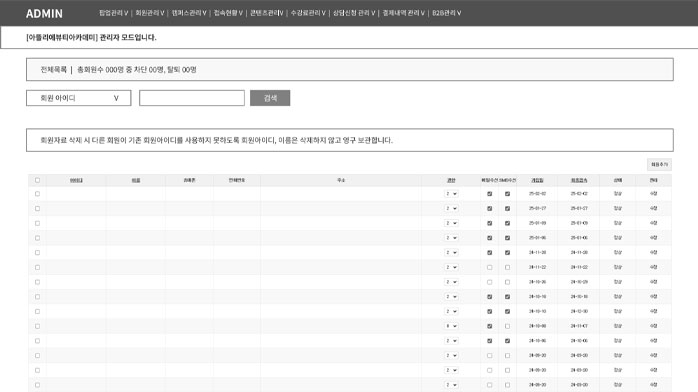Click 수정 for row joined 25-01-27
The height and width of the screenshot is (392, 698).
(653, 208)
